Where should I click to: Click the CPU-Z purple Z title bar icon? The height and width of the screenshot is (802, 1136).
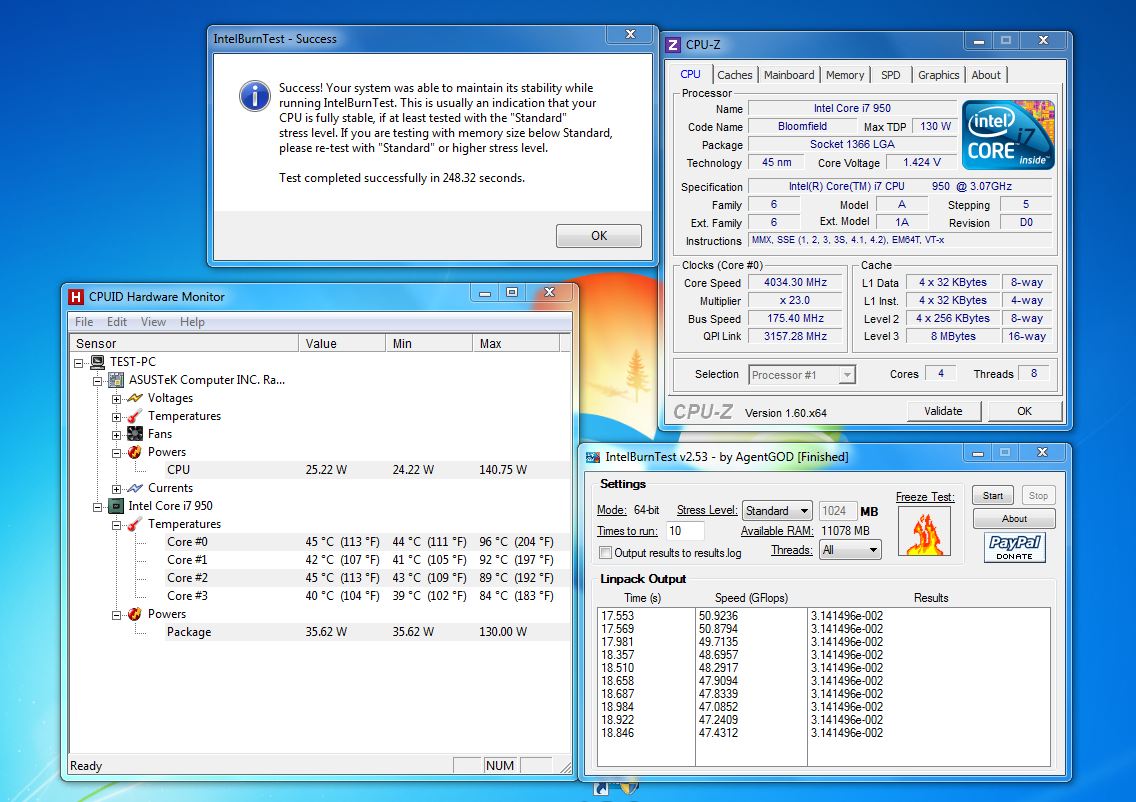coord(673,45)
